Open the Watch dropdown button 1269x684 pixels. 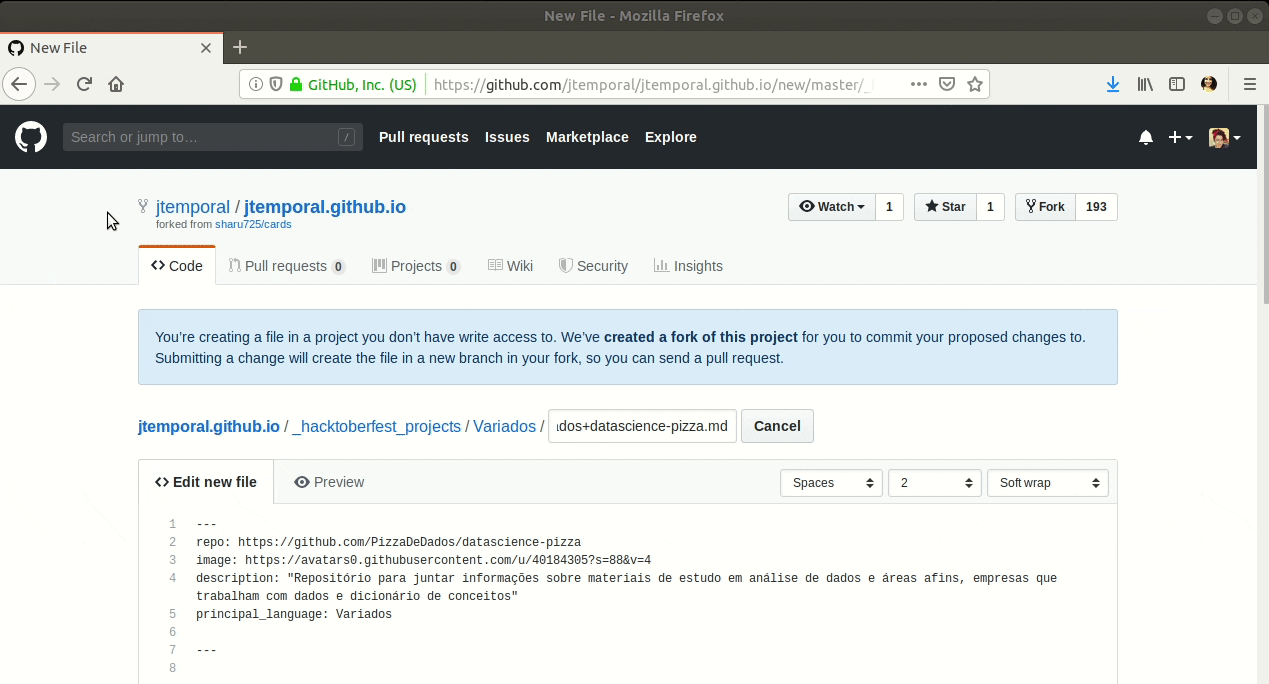[x=832, y=207]
